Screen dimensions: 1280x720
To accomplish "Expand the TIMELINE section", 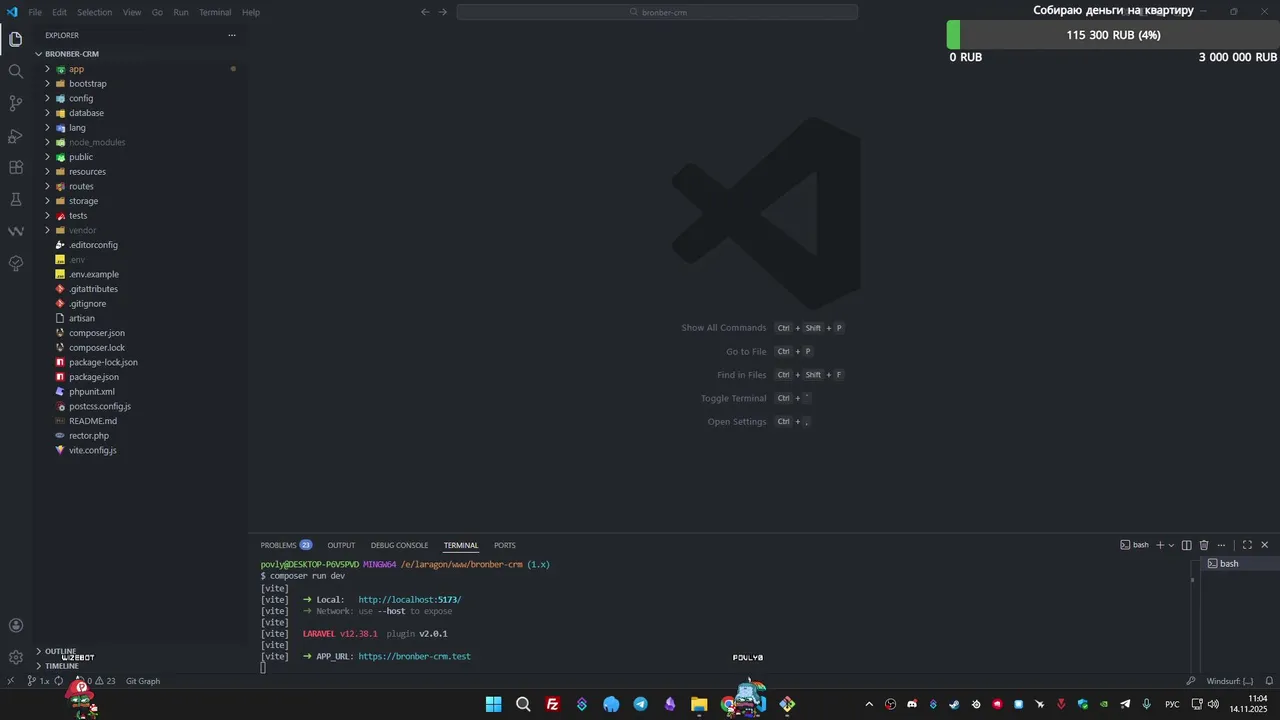I will [61, 666].
